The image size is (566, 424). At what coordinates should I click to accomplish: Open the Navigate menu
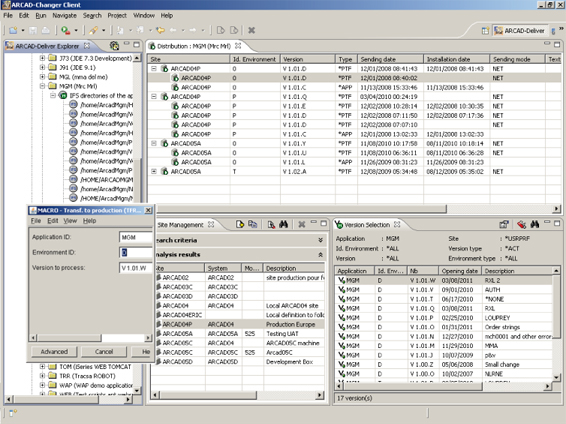pos(64,16)
